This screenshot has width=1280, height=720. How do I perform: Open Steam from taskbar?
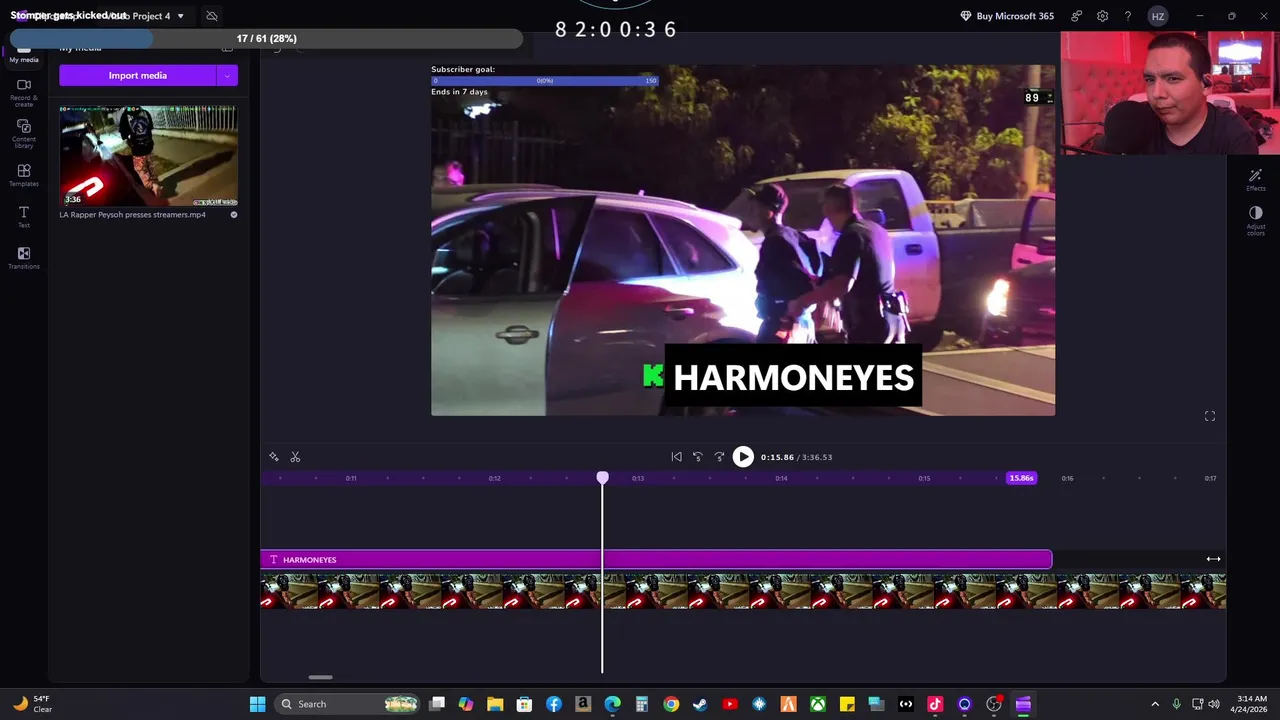[700, 704]
